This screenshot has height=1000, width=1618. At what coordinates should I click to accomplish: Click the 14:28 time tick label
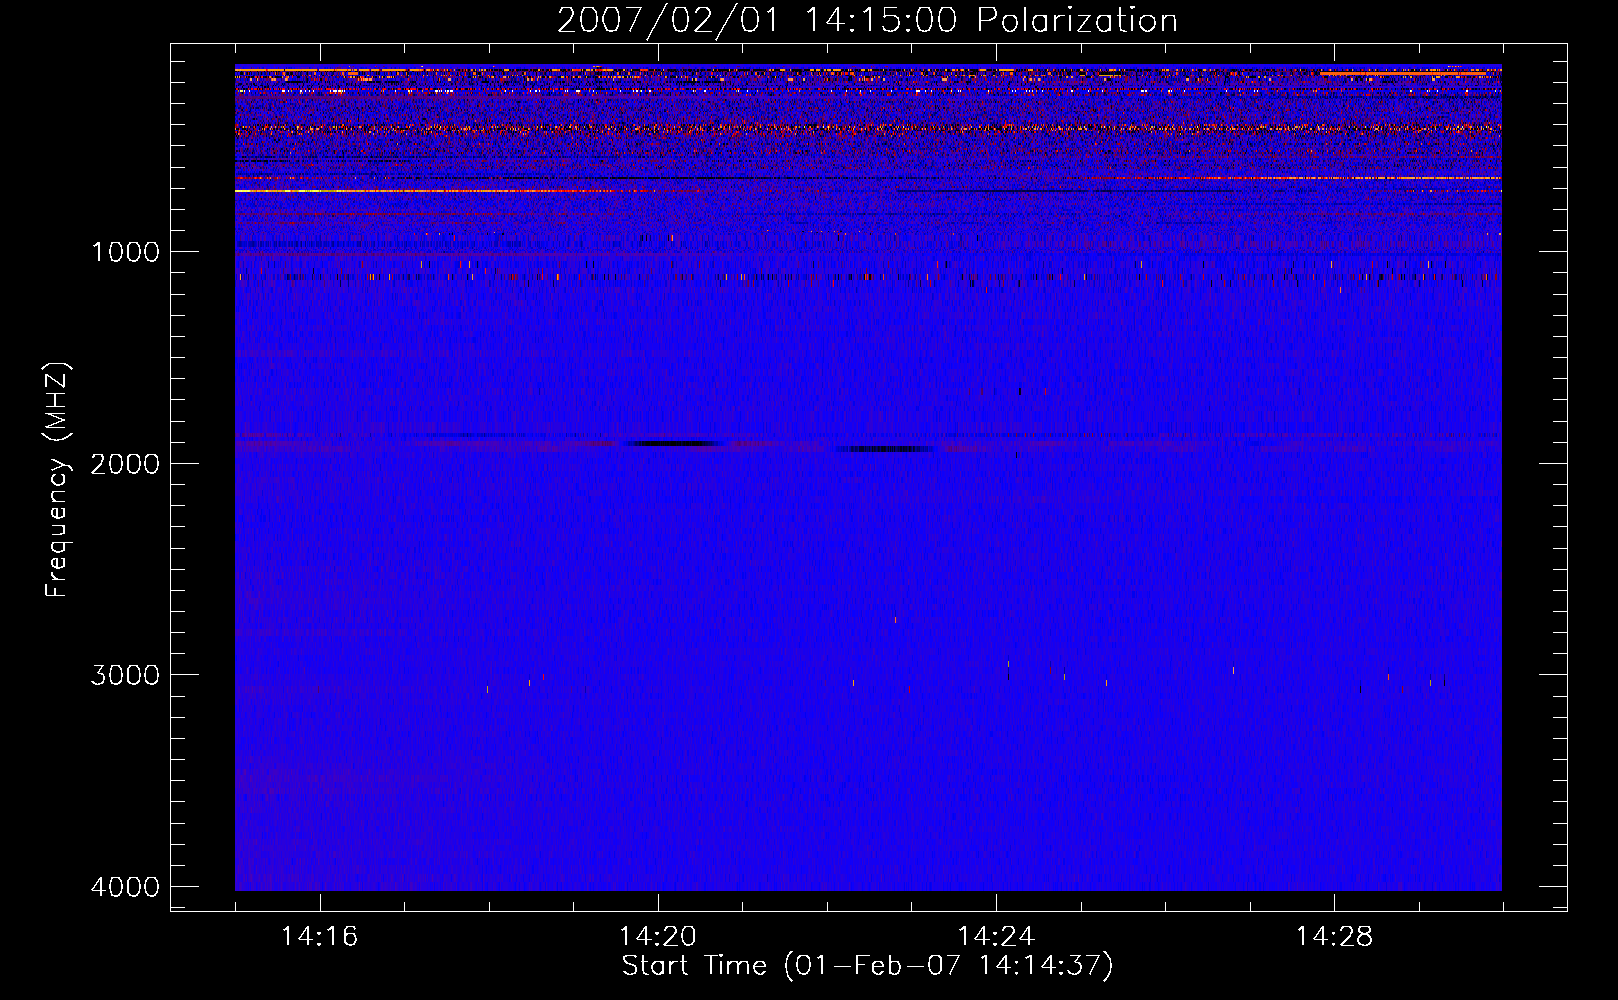click(1334, 937)
